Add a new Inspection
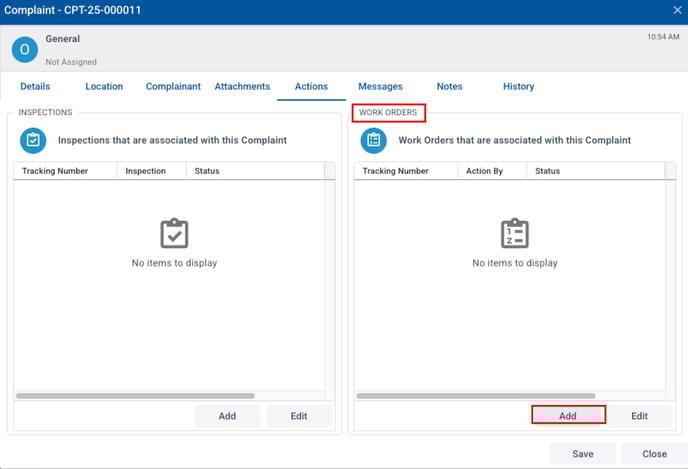This screenshot has height=469, width=688. (227, 416)
